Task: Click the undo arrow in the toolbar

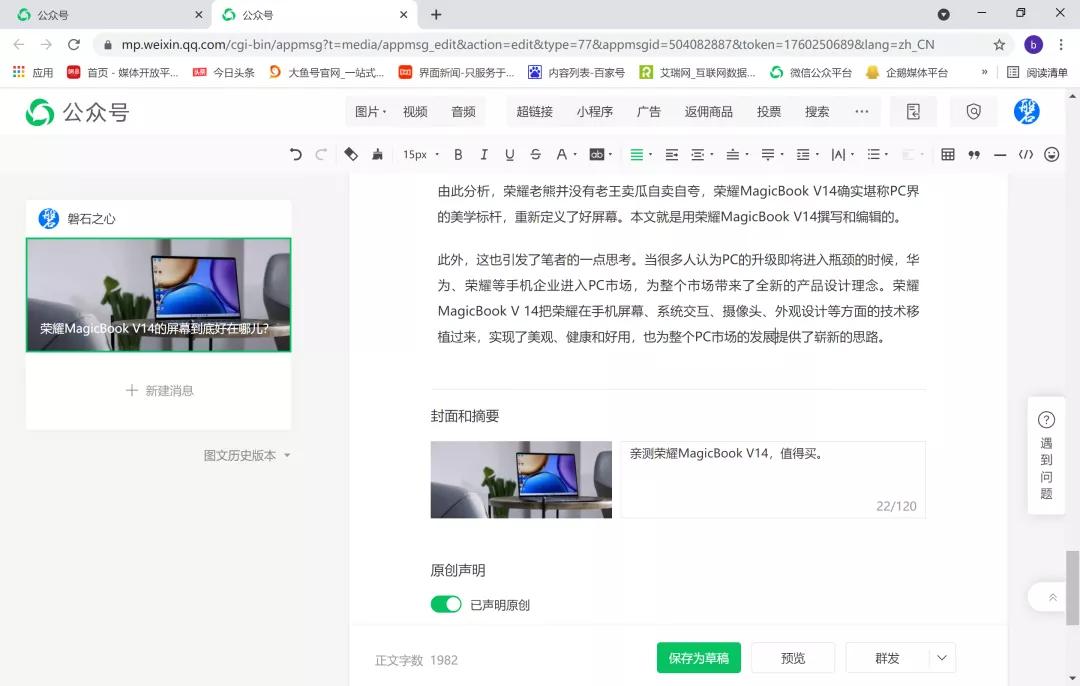Action: (x=294, y=154)
